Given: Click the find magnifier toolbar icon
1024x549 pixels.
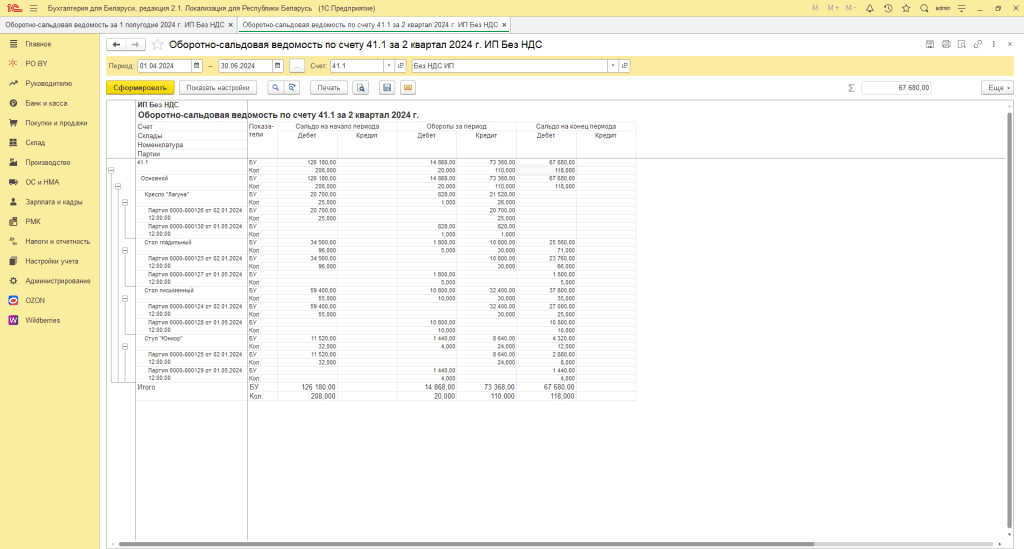Looking at the screenshot, I should click(x=276, y=87).
